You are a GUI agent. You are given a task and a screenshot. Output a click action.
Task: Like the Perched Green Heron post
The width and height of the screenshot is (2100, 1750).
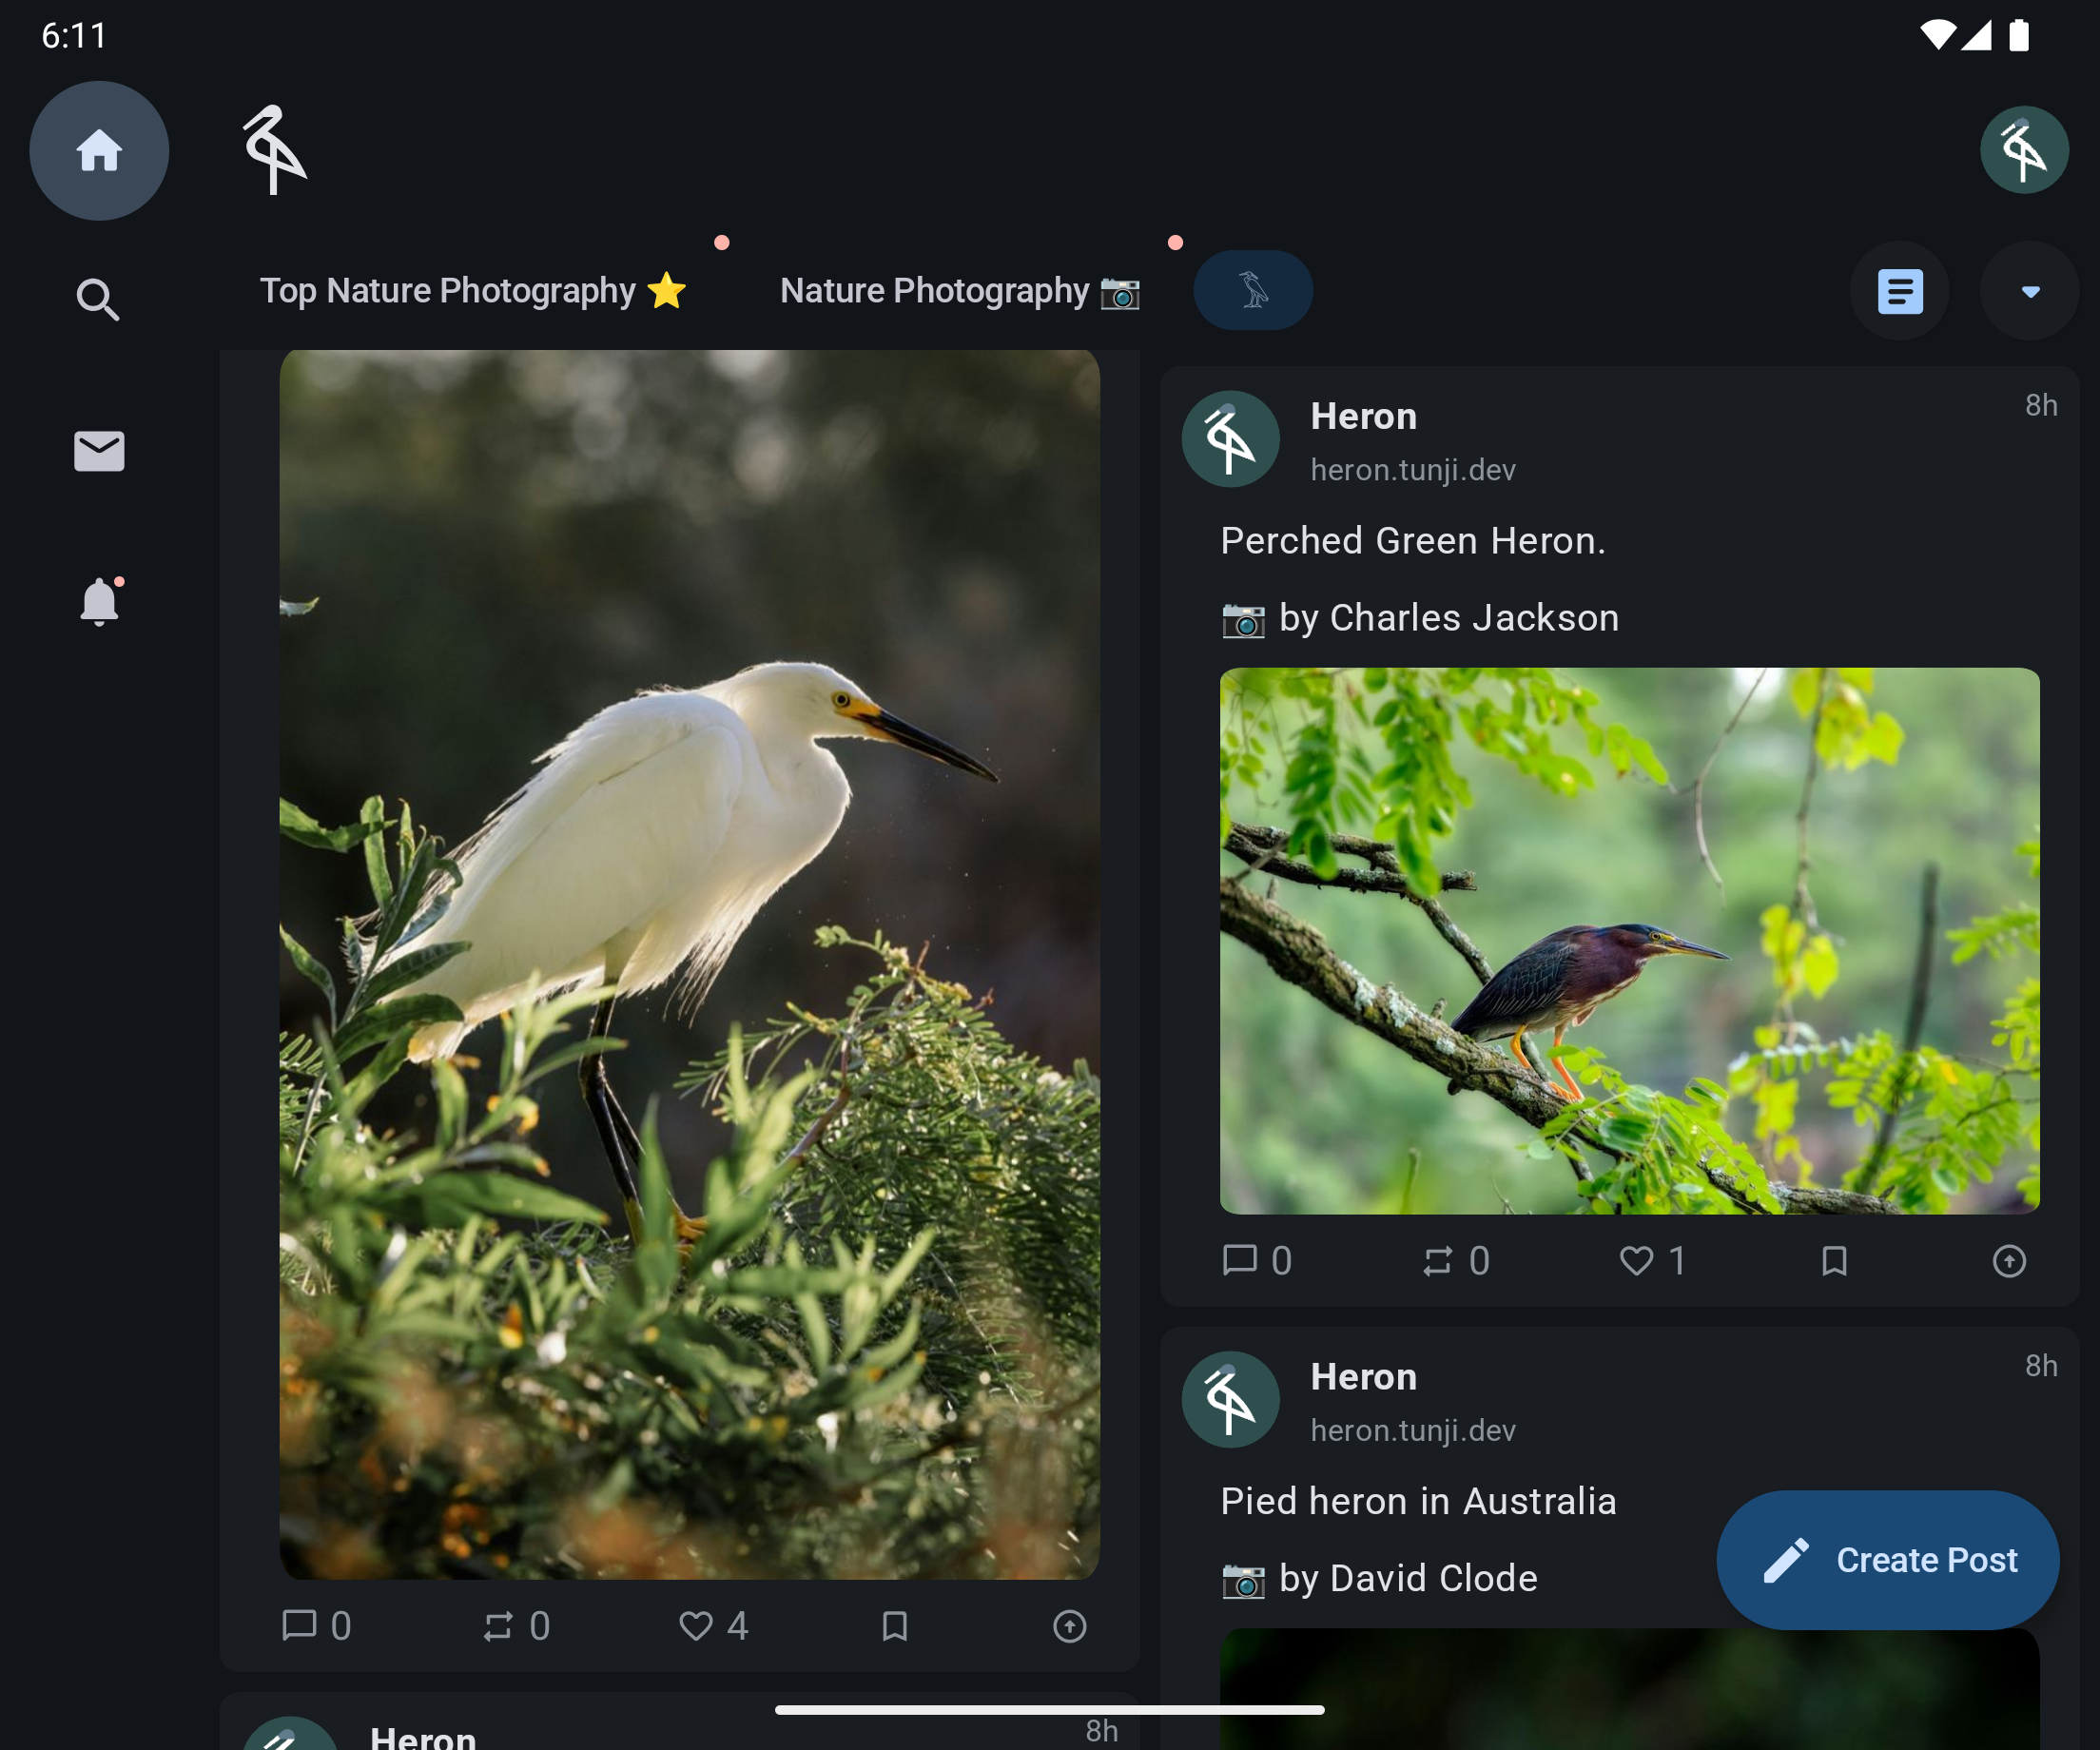(x=1636, y=1261)
